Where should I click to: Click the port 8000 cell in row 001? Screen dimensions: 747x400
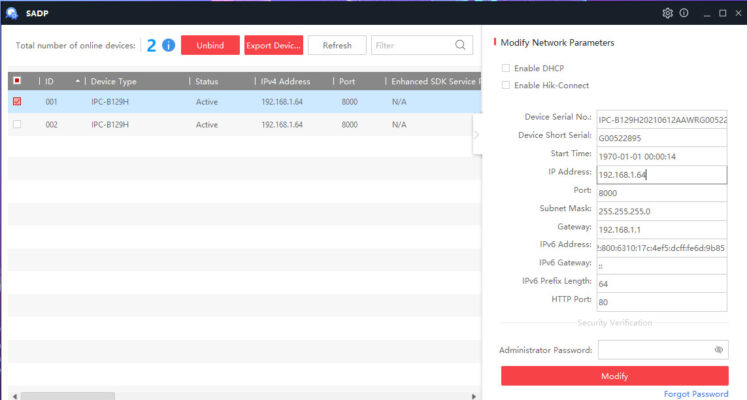[349, 102]
